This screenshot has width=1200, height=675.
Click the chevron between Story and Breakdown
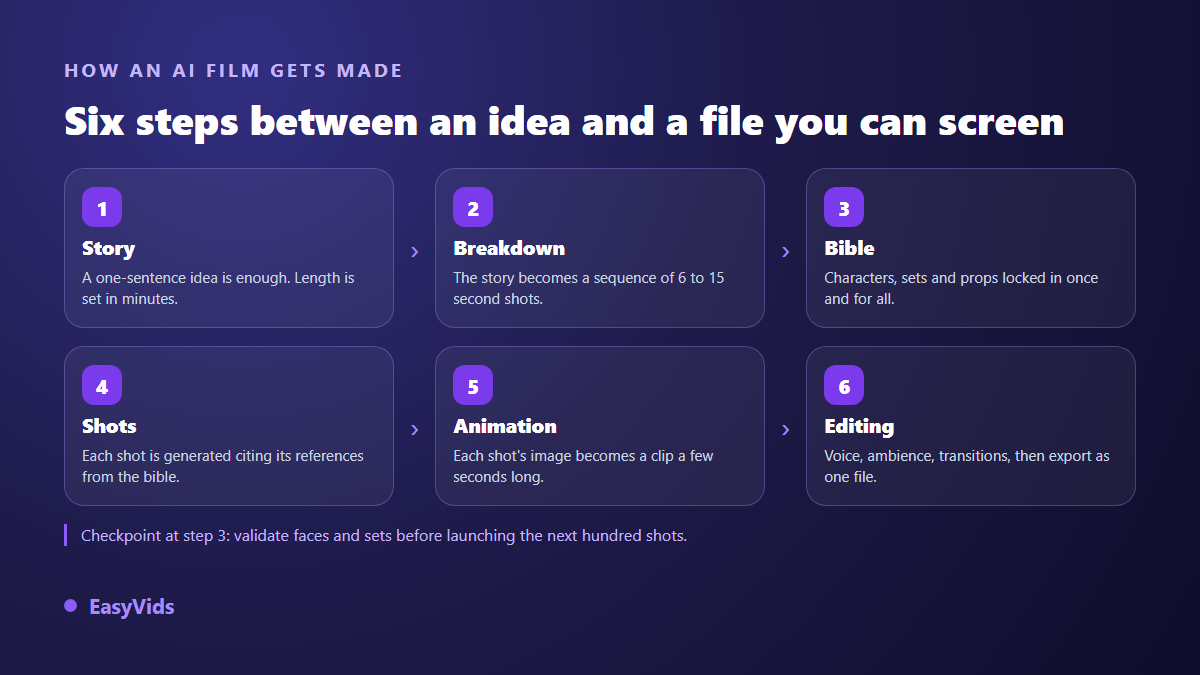tap(414, 251)
